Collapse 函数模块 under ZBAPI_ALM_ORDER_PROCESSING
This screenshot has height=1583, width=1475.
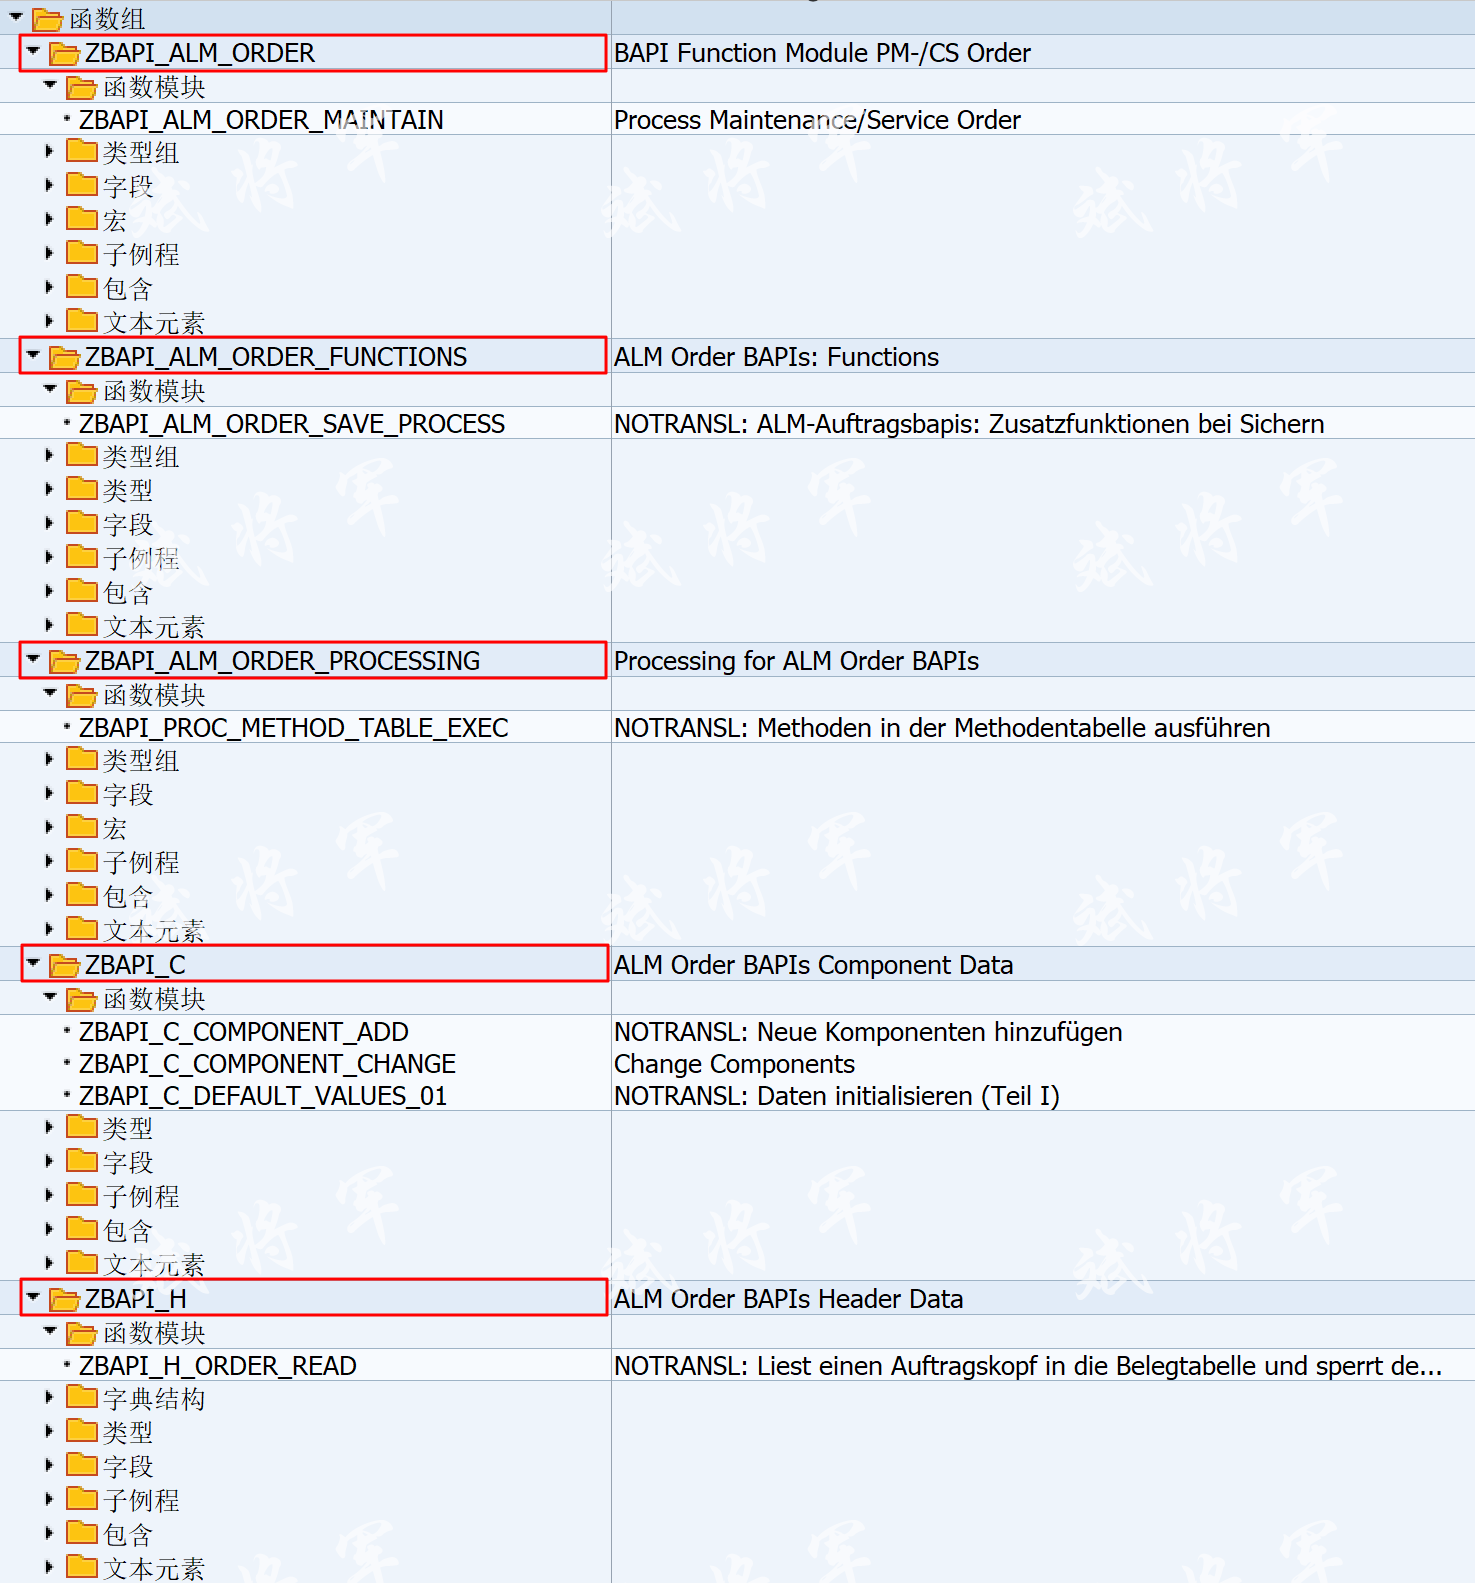50,693
